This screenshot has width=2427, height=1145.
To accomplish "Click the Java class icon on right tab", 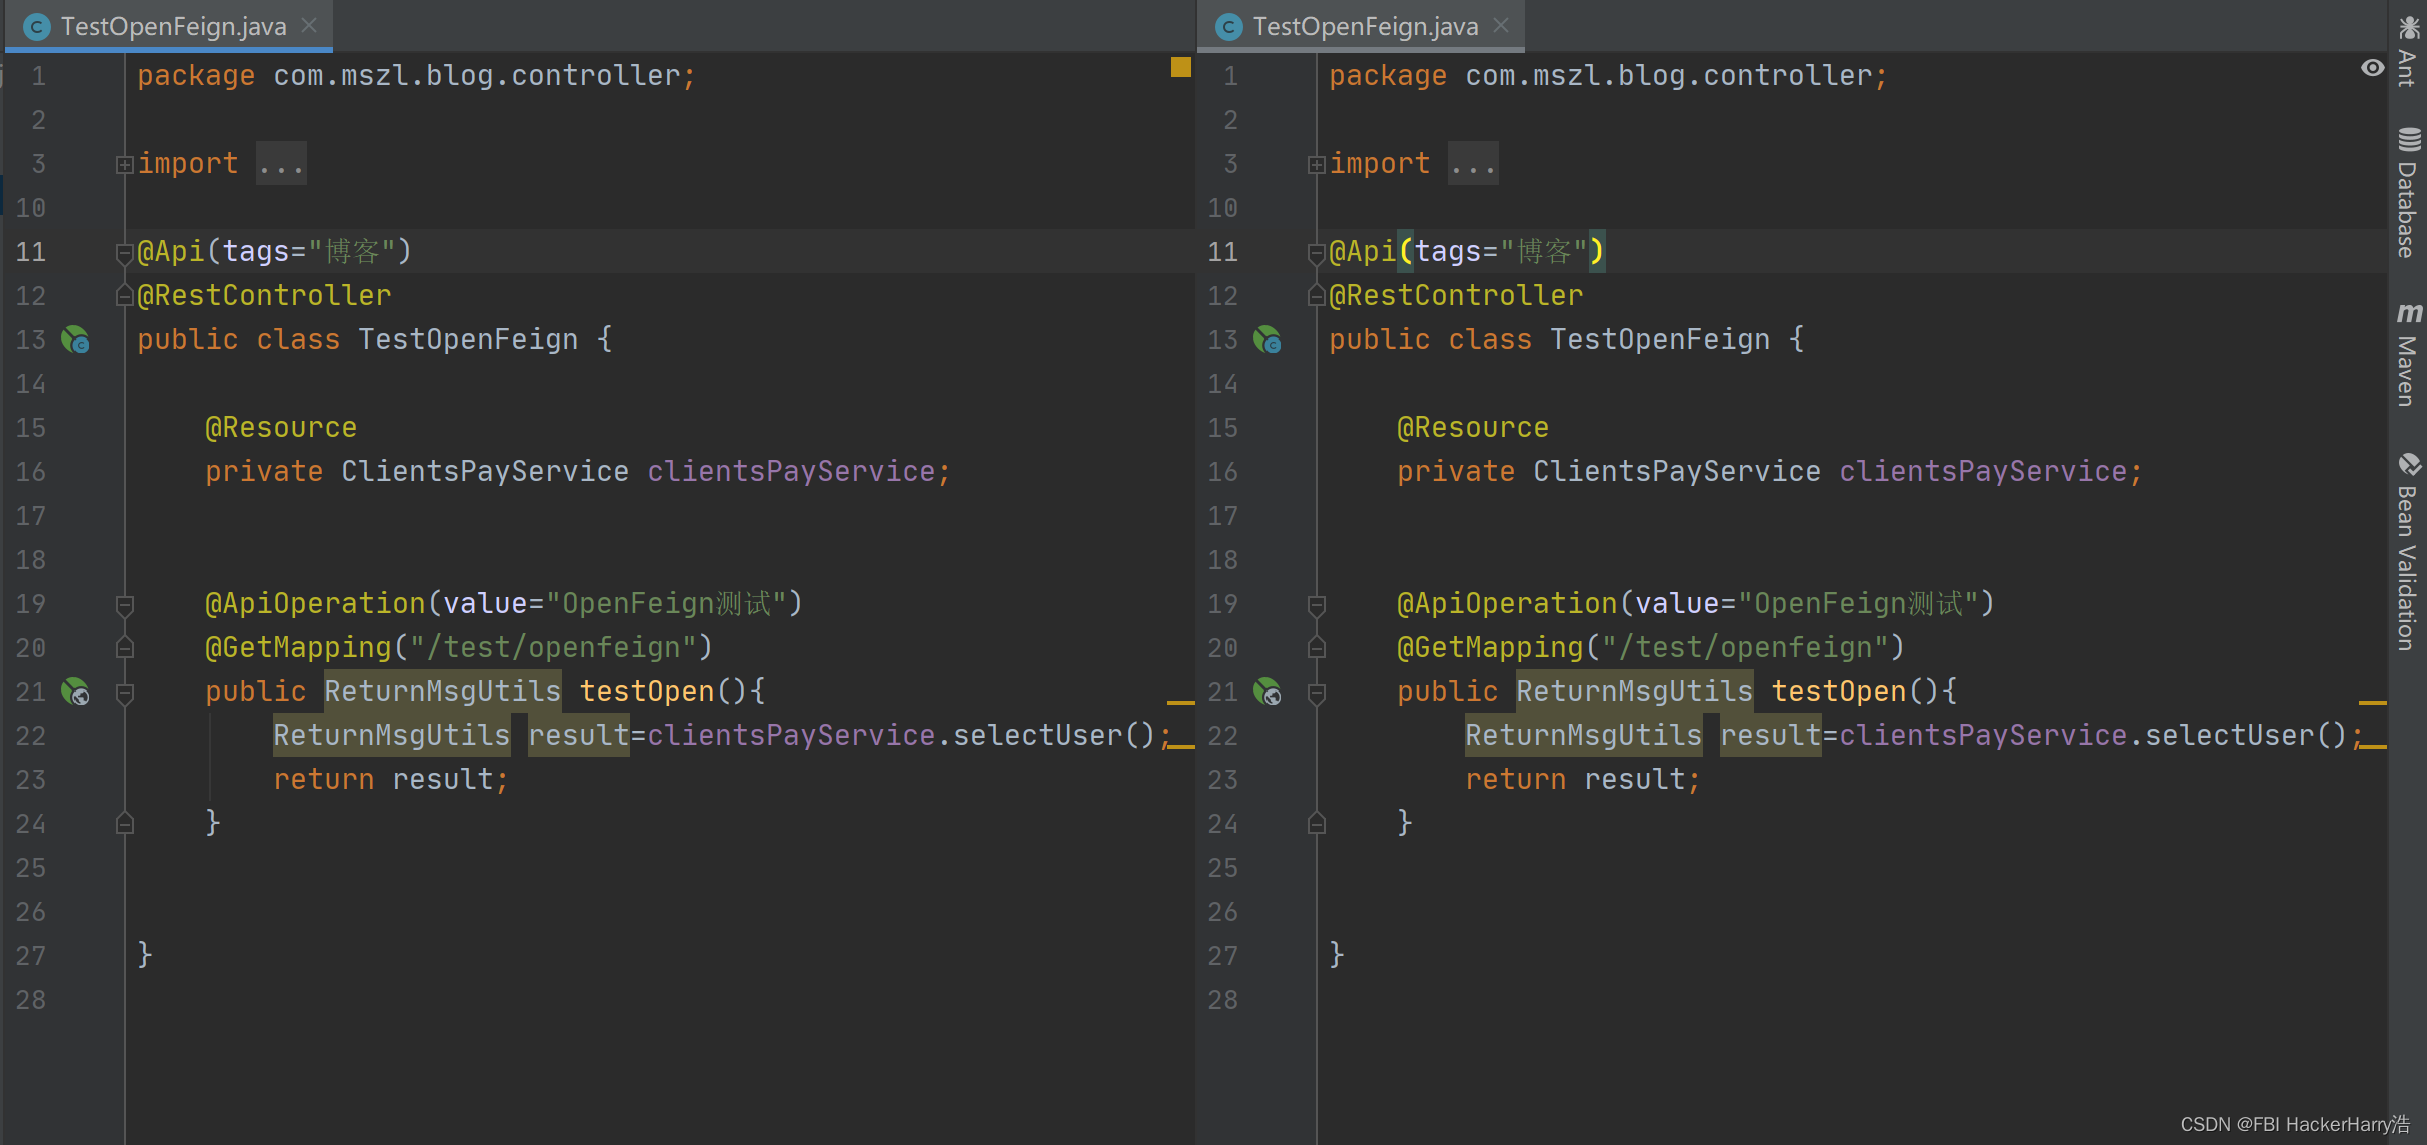I will 1229,27.
